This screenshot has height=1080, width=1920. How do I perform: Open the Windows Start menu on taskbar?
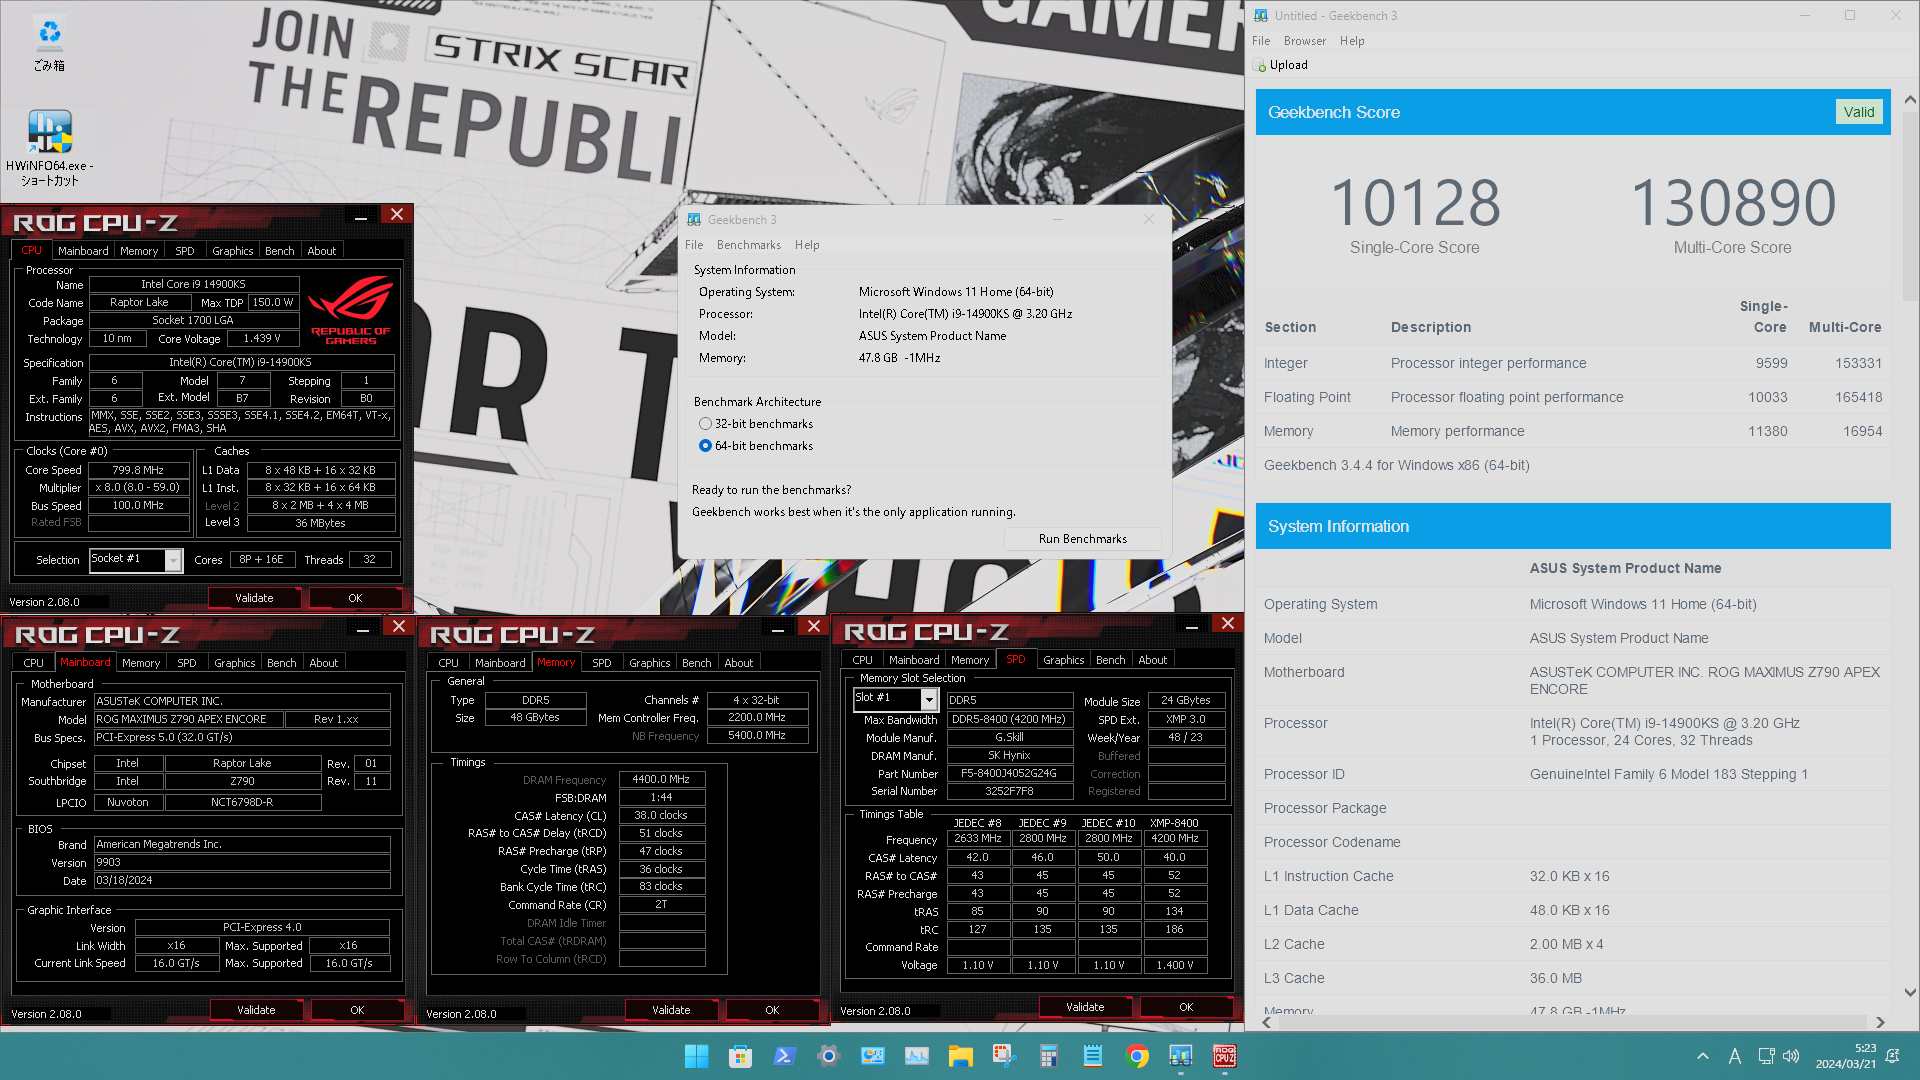pos(696,1056)
